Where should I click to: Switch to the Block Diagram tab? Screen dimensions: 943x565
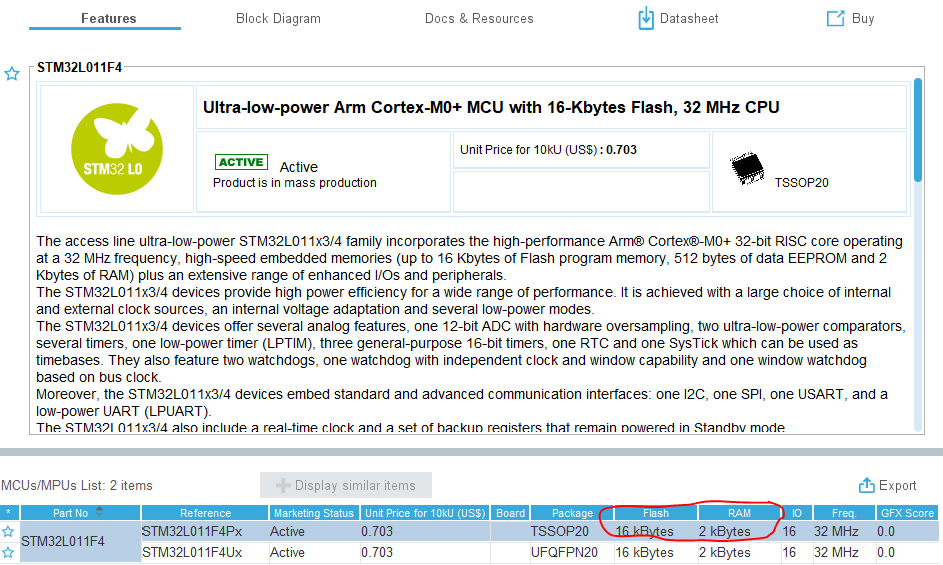(x=278, y=19)
